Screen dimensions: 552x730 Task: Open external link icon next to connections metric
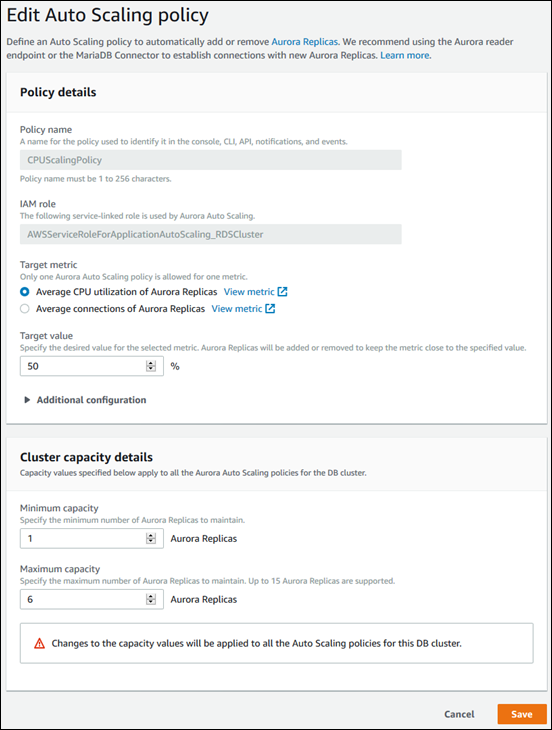point(270,309)
